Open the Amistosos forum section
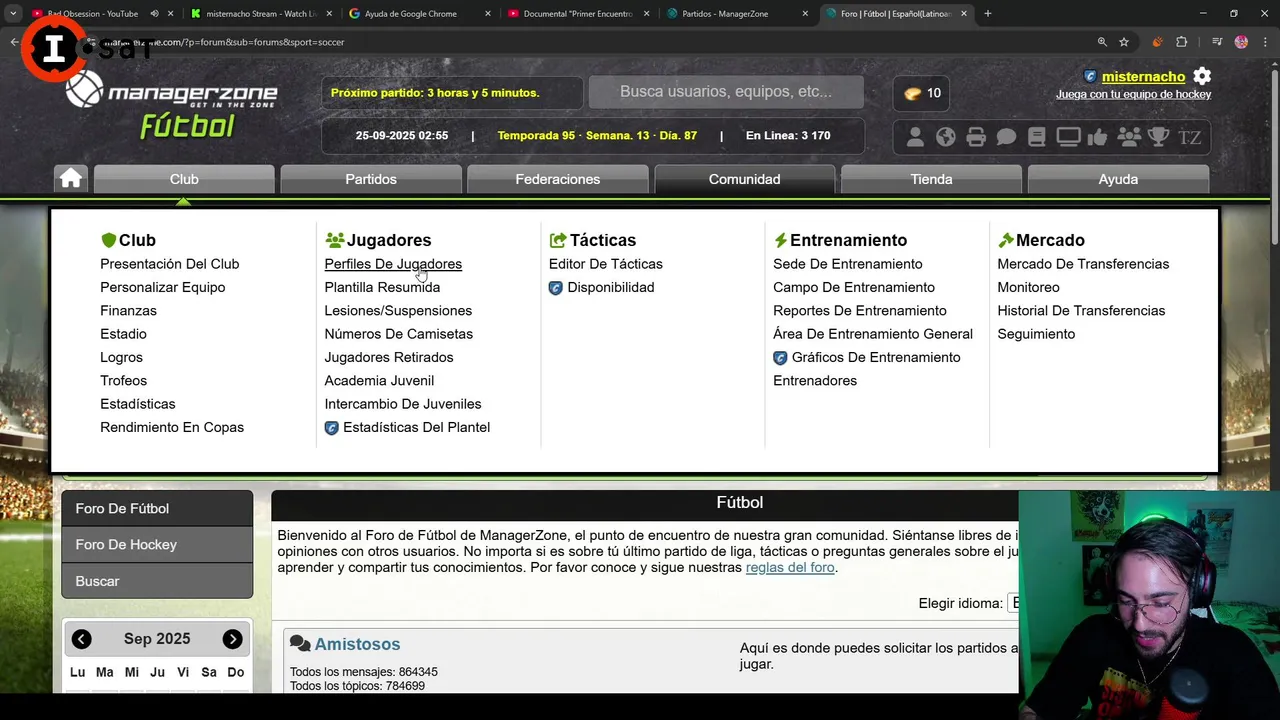1280x720 pixels. click(357, 645)
